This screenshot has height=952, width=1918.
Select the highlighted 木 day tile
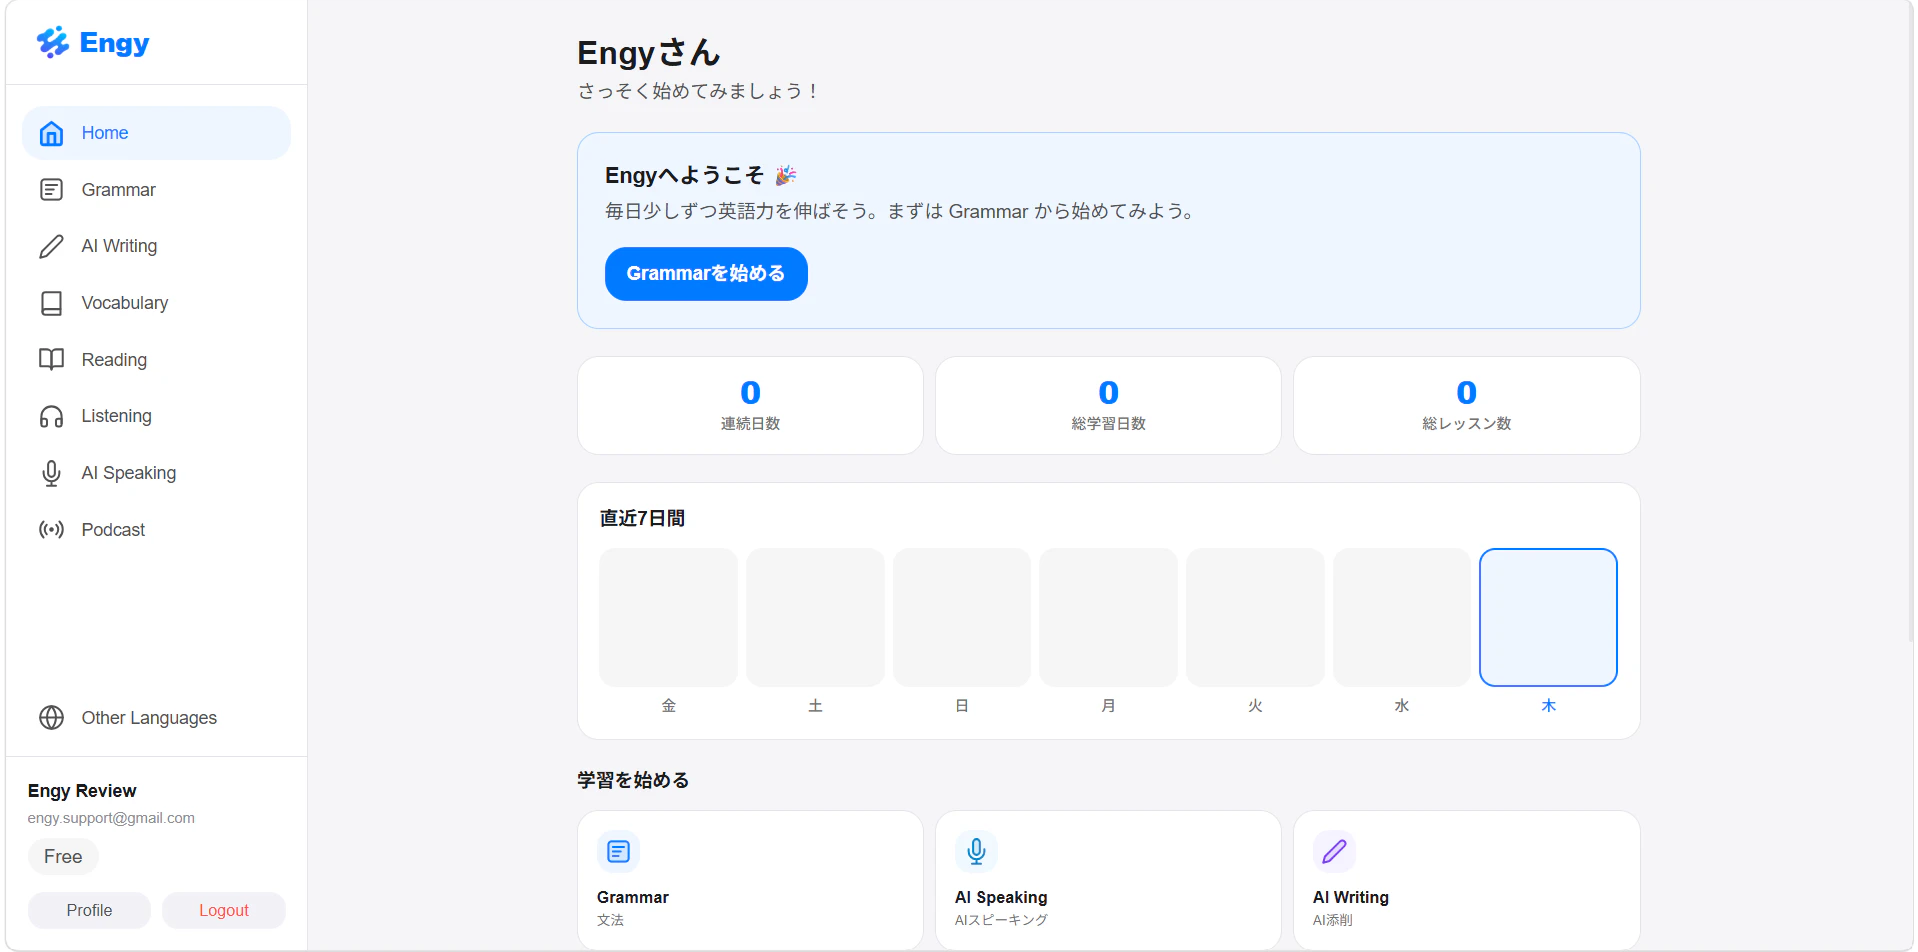point(1548,617)
